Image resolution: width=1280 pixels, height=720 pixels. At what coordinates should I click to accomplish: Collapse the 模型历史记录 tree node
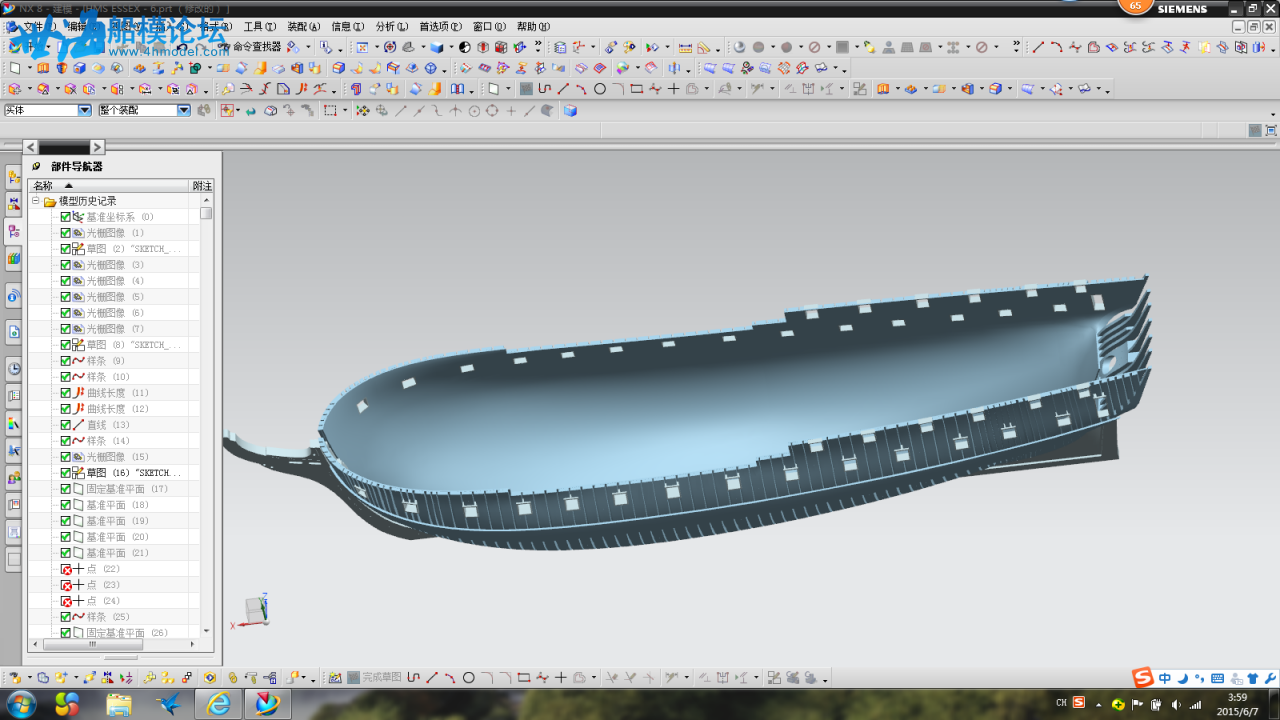[x=35, y=201]
